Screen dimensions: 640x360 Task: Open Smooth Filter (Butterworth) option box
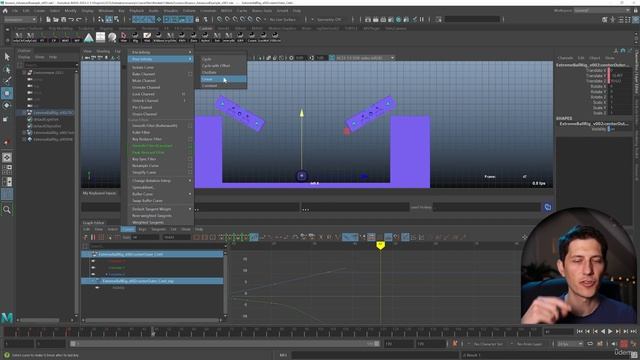click(x=190, y=126)
